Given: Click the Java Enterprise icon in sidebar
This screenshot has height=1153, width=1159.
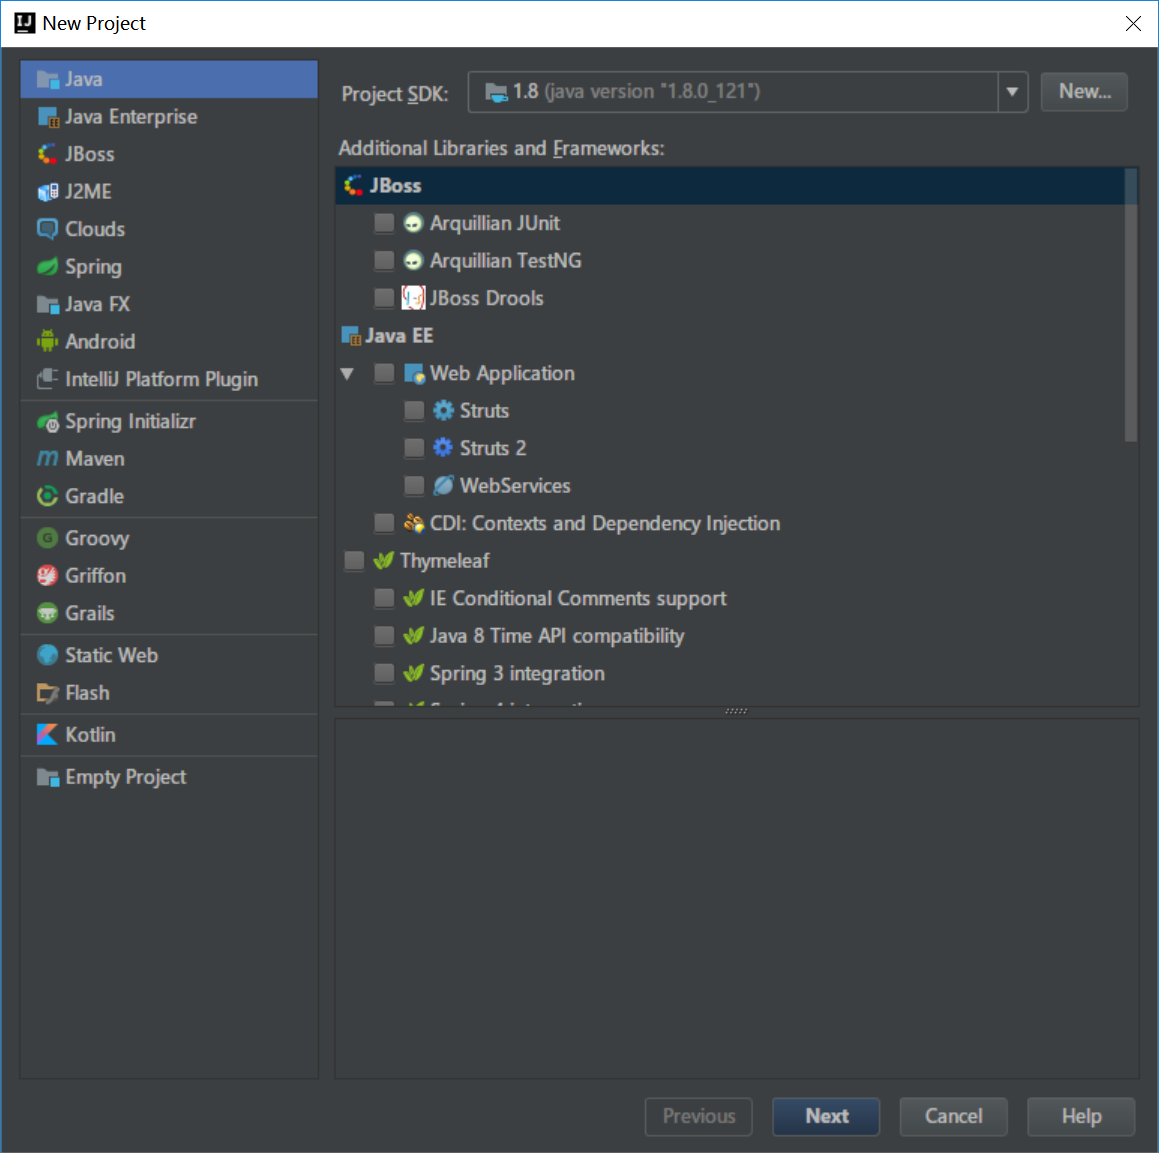Looking at the screenshot, I should point(47,117).
